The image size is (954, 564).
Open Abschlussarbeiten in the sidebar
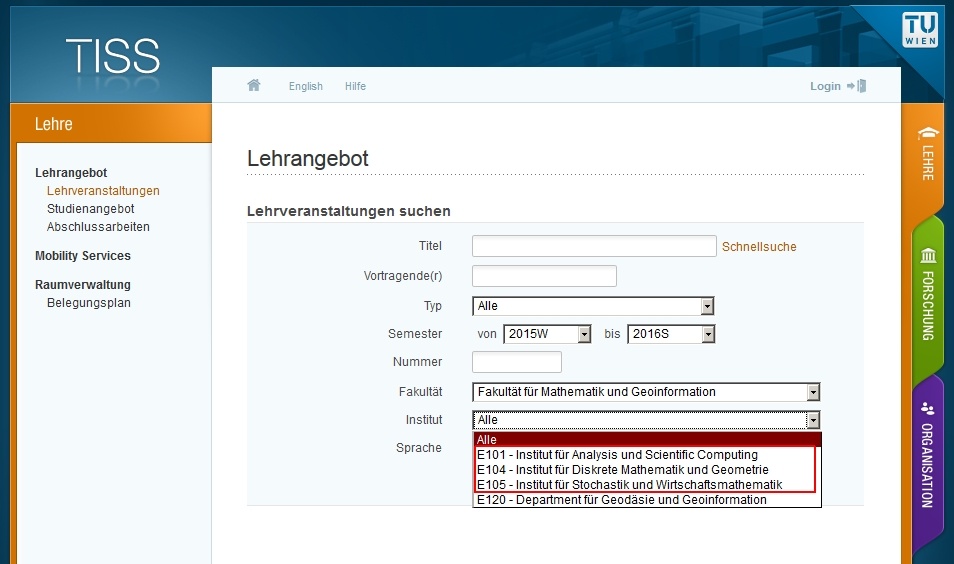tap(98, 226)
